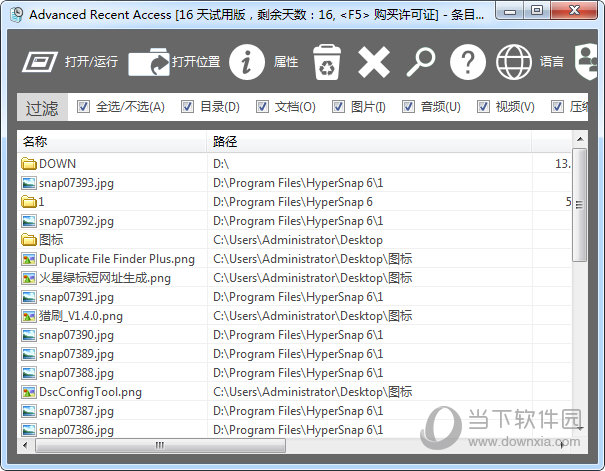Click icon of Duplicate File Finder Plus.png
The width and height of the screenshot is (605, 471).
pyautogui.click(x=29, y=259)
